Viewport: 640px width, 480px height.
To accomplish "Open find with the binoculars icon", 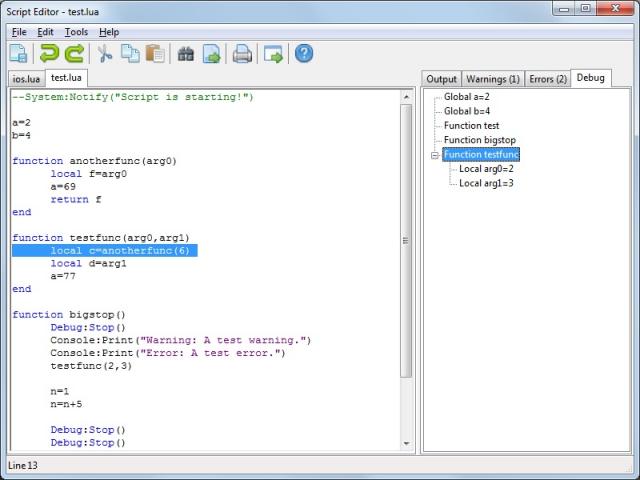I will click(x=185, y=54).
